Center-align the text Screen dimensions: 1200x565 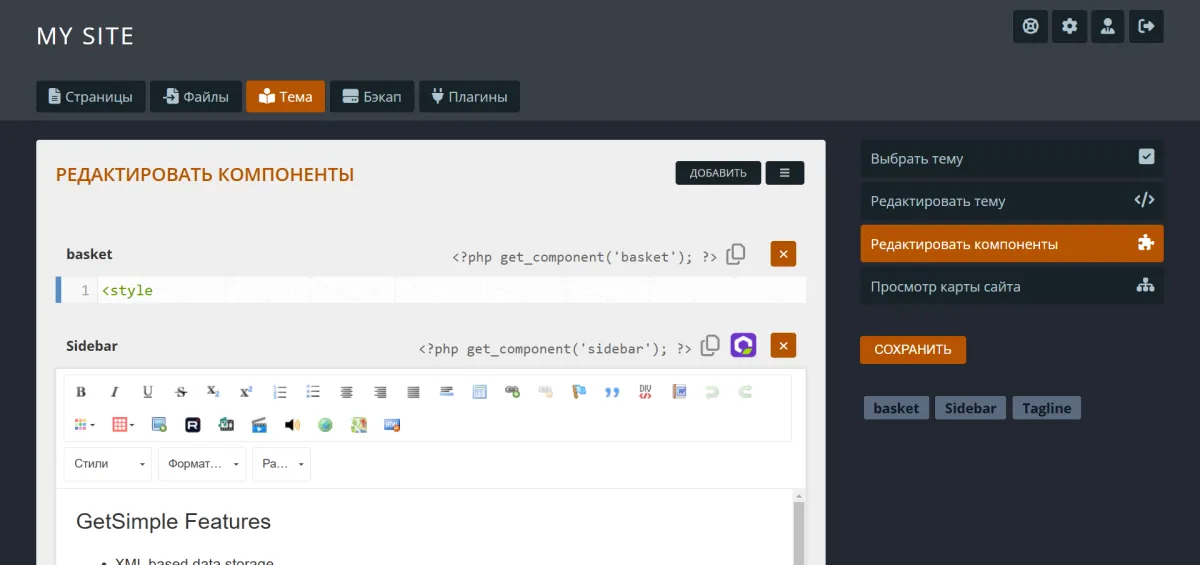click(x=347, y=392)
